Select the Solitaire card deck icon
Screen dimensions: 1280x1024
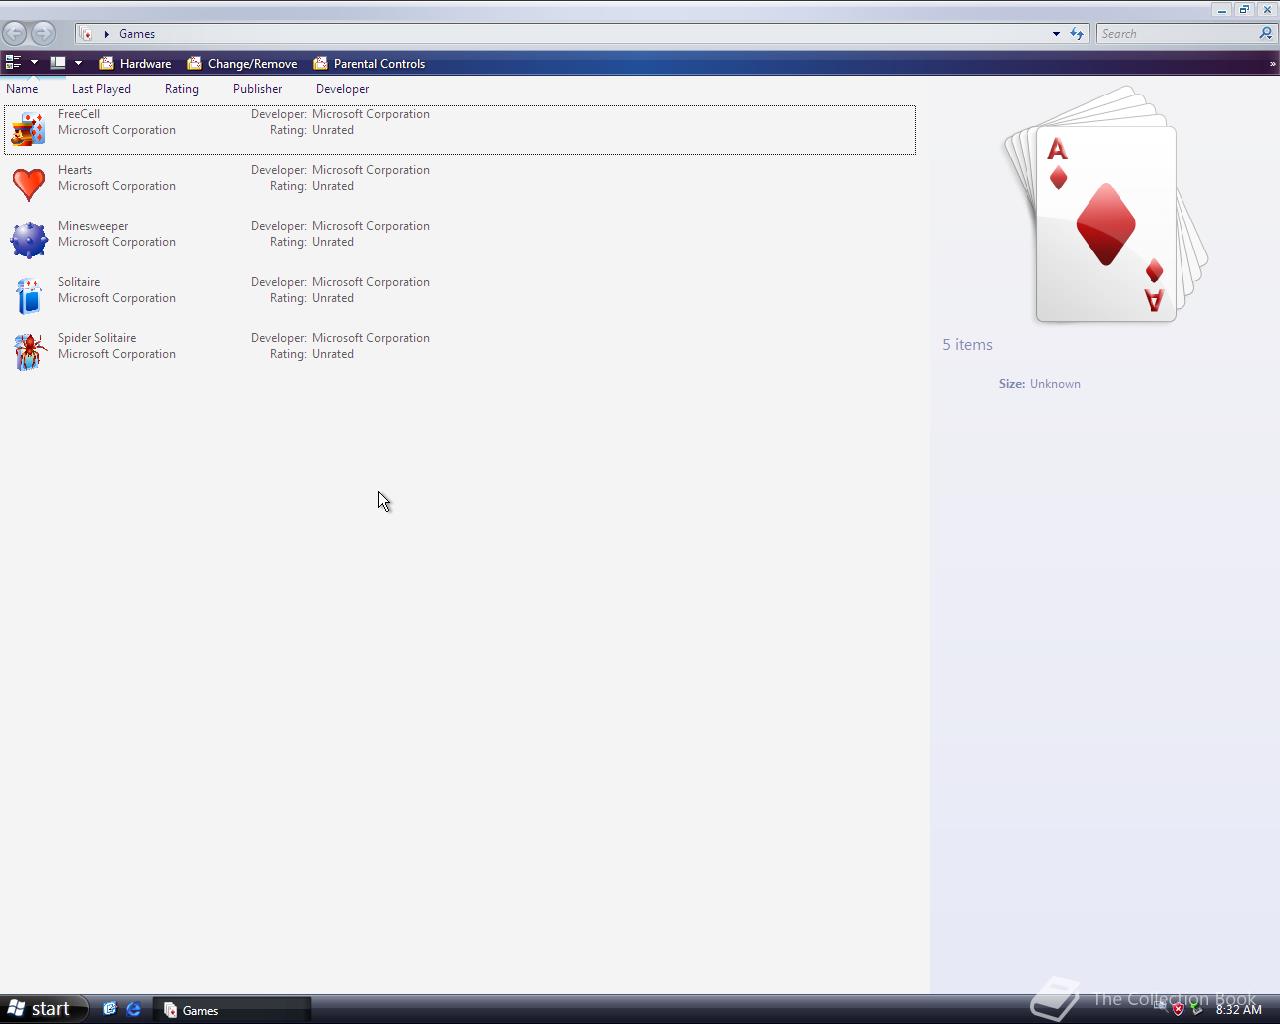click(28, 297)
